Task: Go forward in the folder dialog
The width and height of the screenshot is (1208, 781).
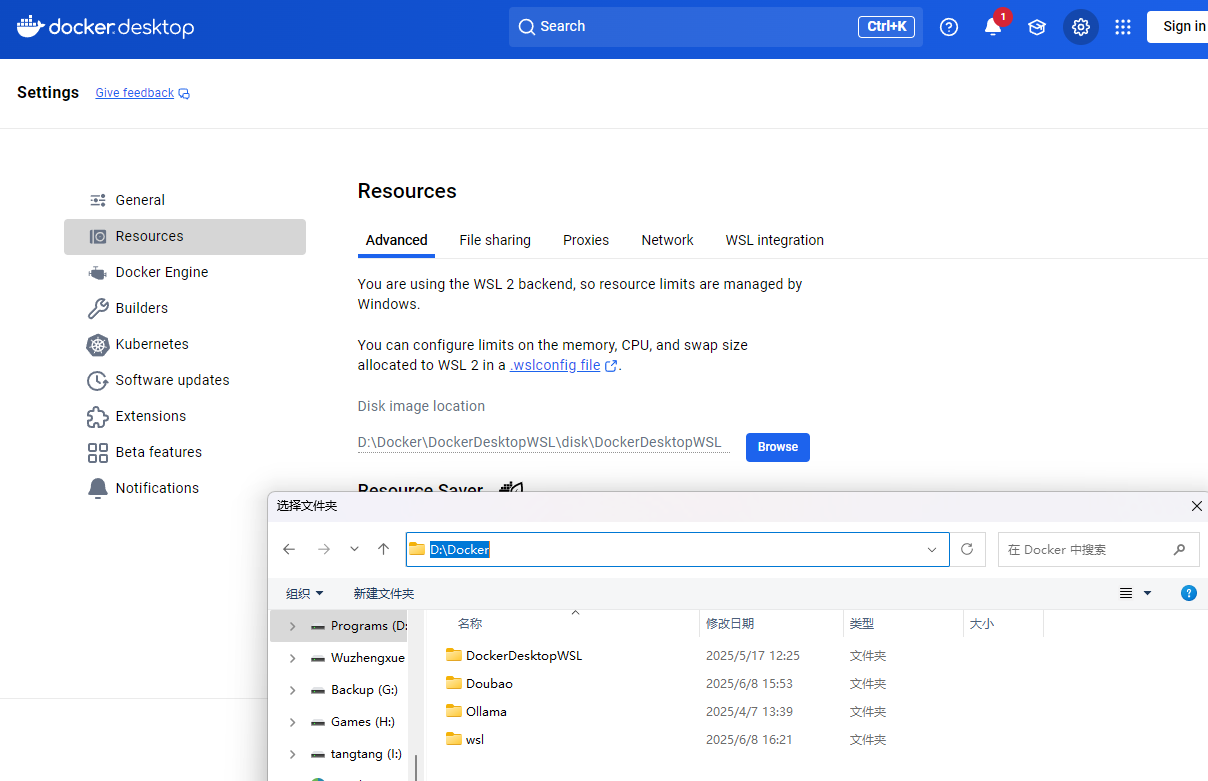Action: coord(323,549)
